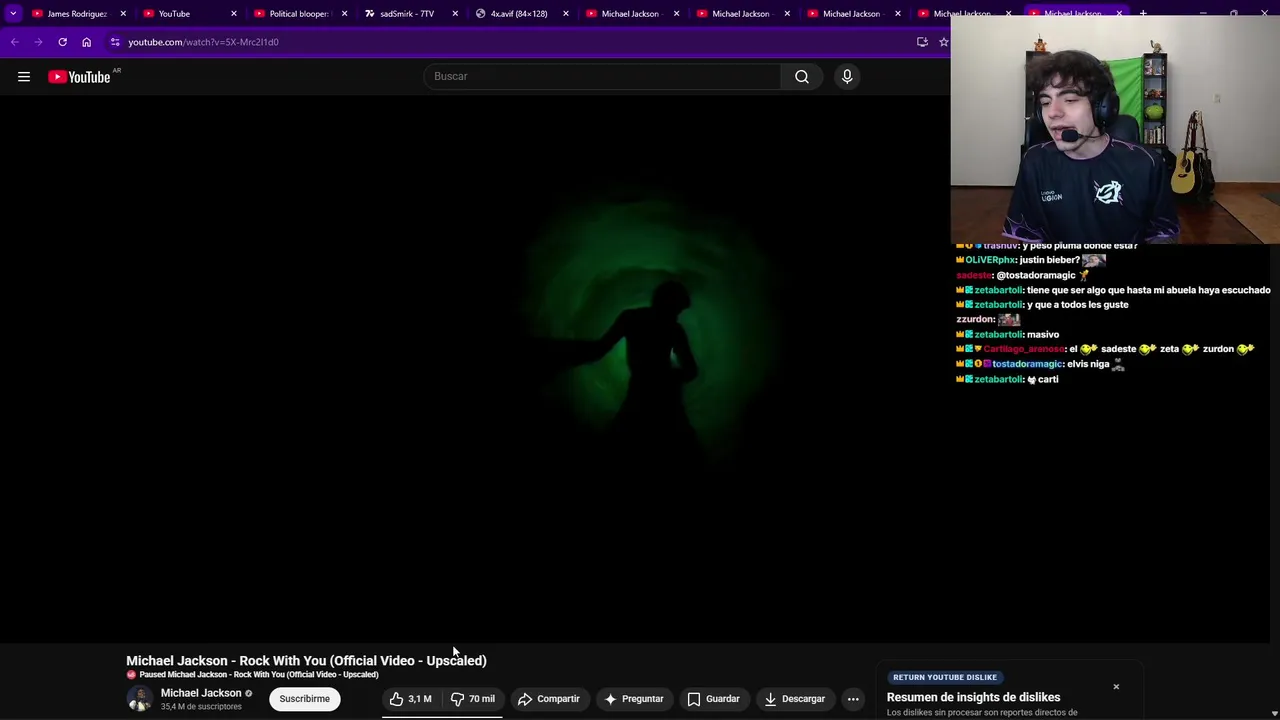Click the video title text
1280x720 pixels.
[x=306, y=661]
